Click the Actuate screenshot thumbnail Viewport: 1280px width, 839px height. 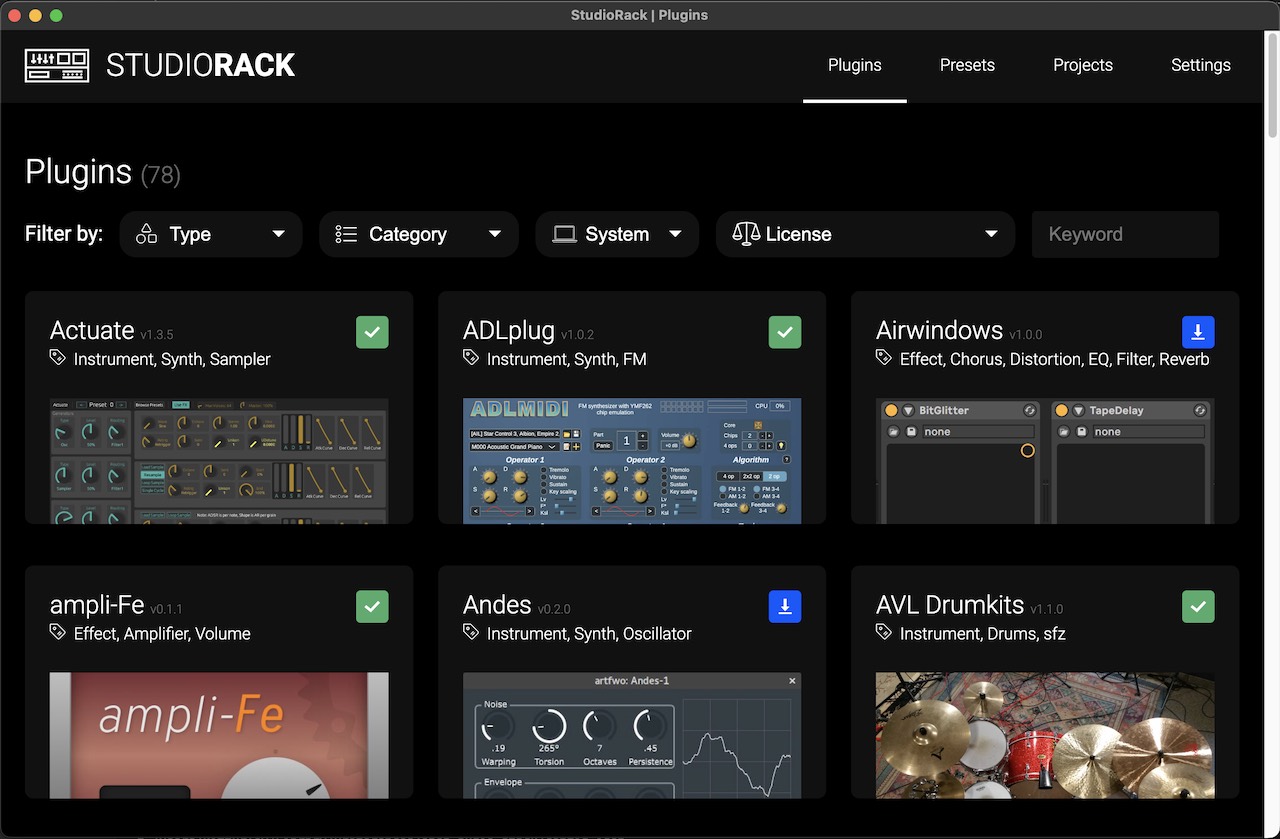(219, 461)
